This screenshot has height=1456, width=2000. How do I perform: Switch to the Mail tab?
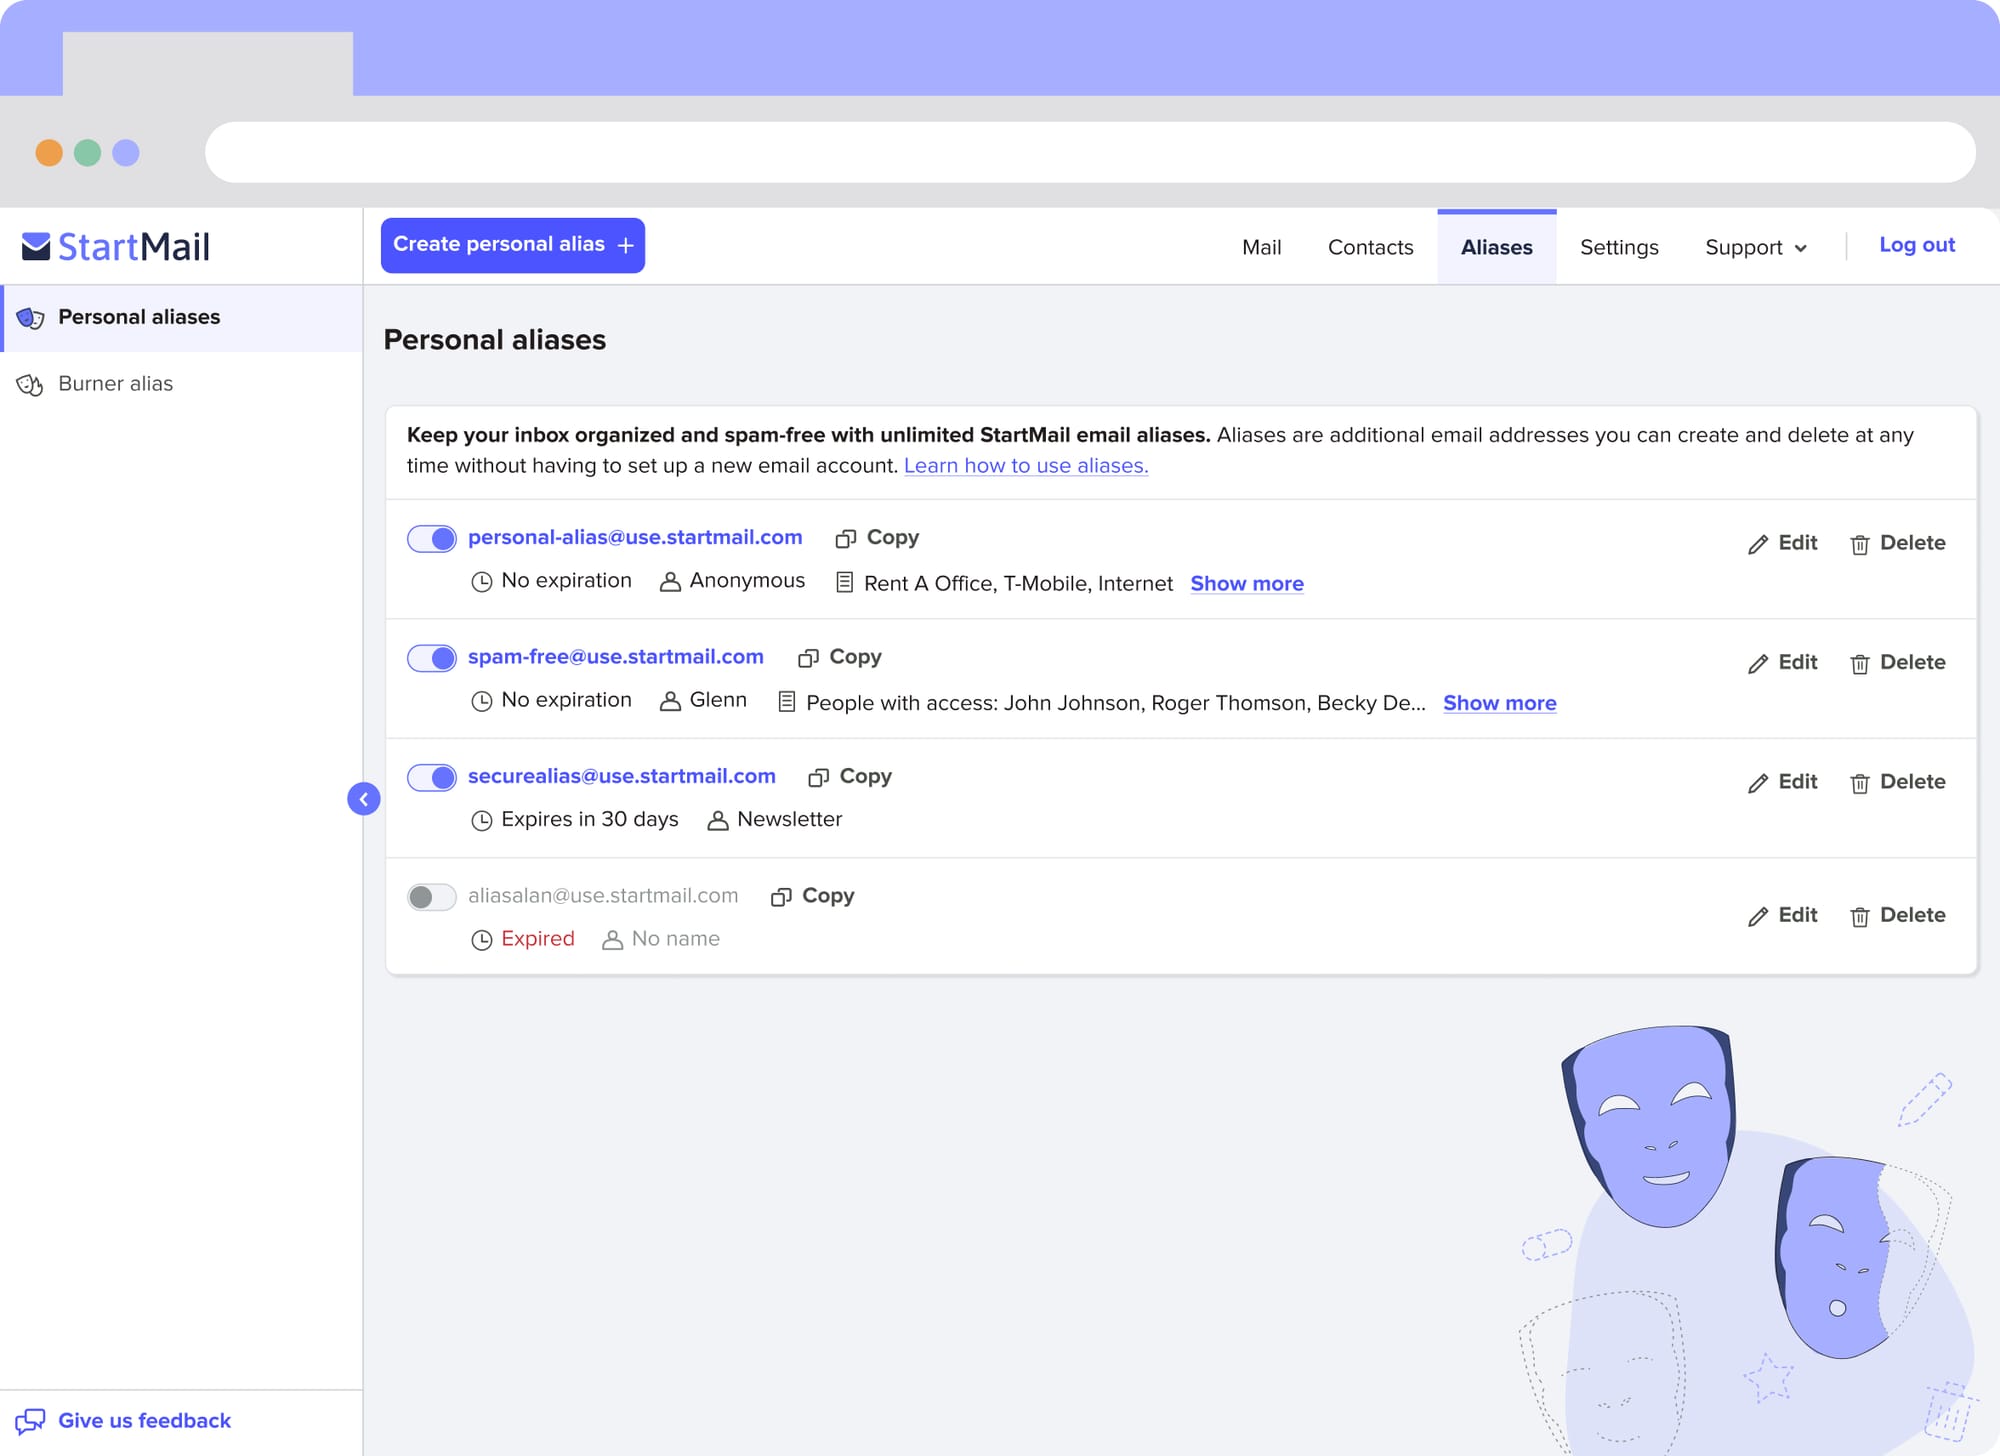click(x=1261, y=247)
